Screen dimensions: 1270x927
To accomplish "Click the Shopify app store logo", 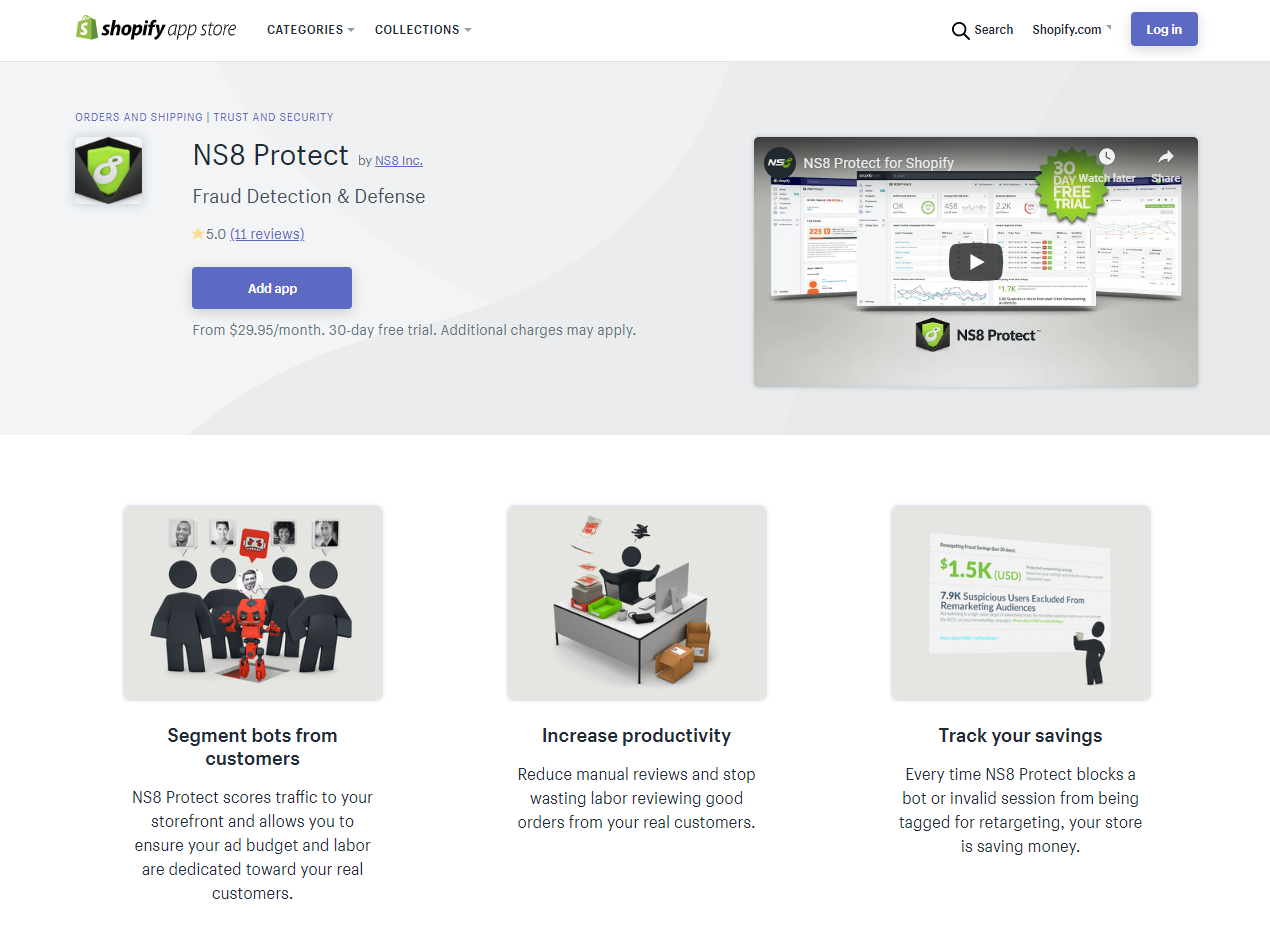I will 156,29.
